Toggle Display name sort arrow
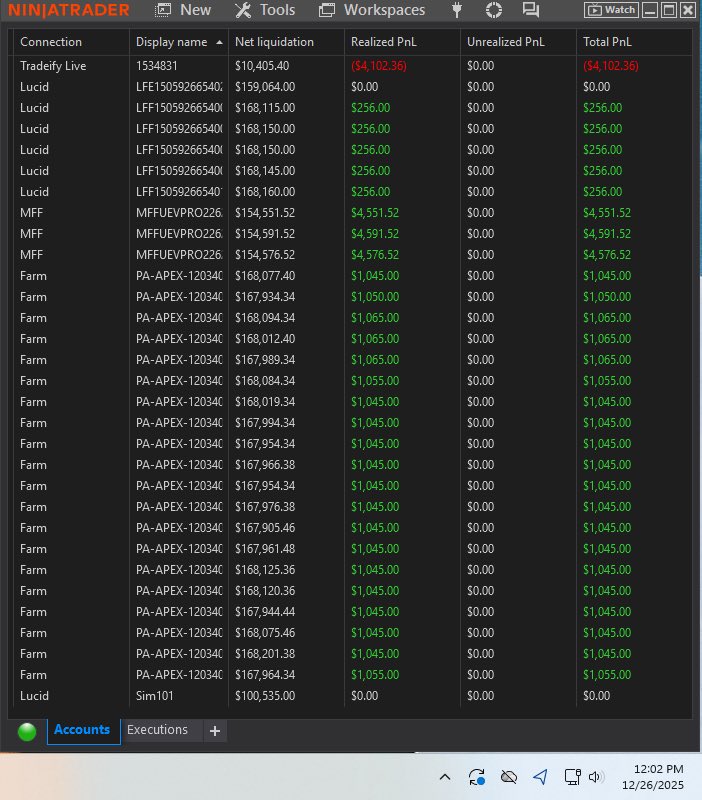 pyautogui.click(x=219, y=42)
